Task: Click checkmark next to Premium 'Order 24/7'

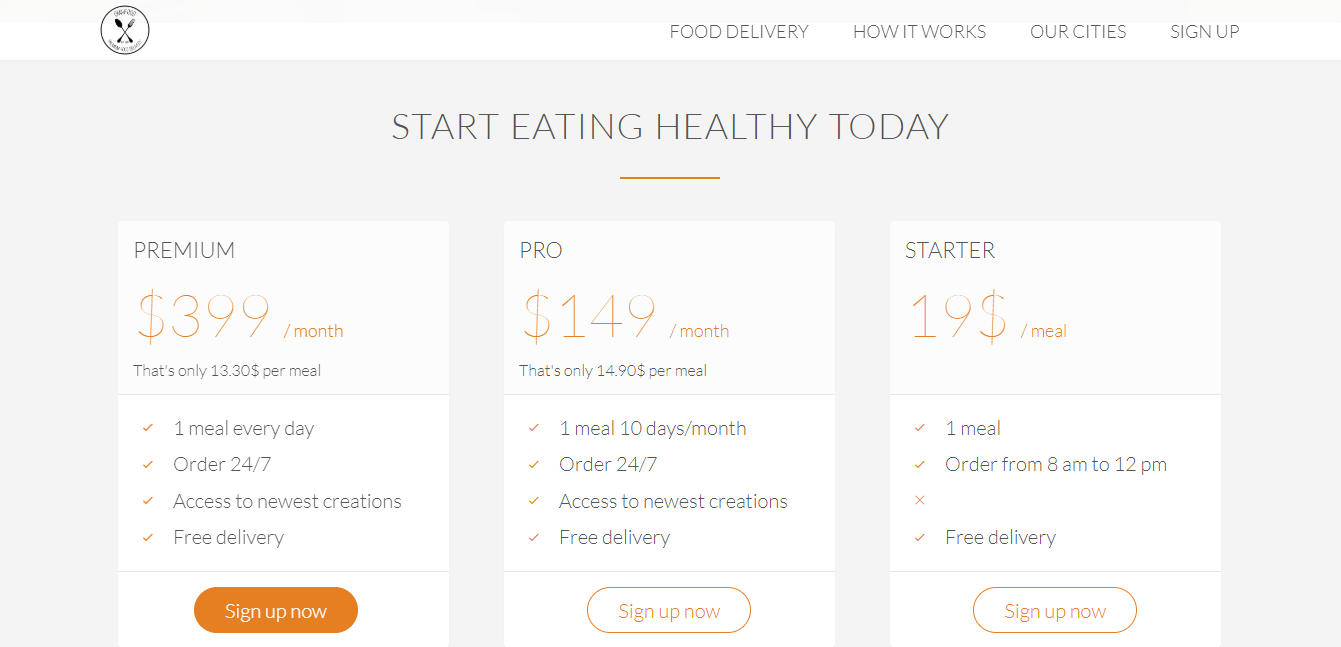Action: [148, 464]
